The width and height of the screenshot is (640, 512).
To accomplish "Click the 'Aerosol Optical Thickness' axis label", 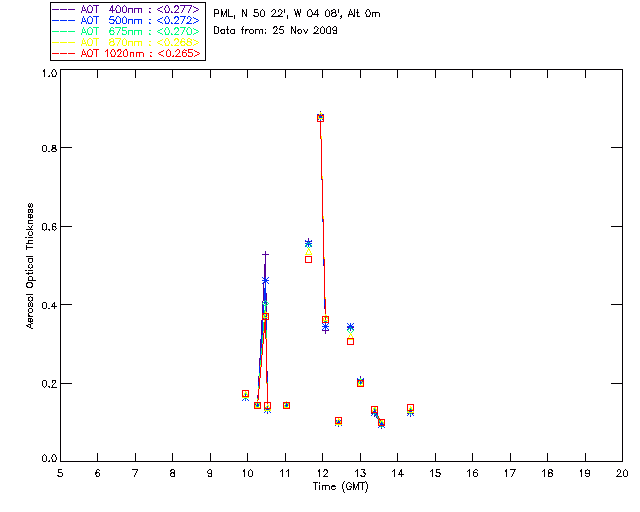I will pyautogui.click(x=30, y=266).
